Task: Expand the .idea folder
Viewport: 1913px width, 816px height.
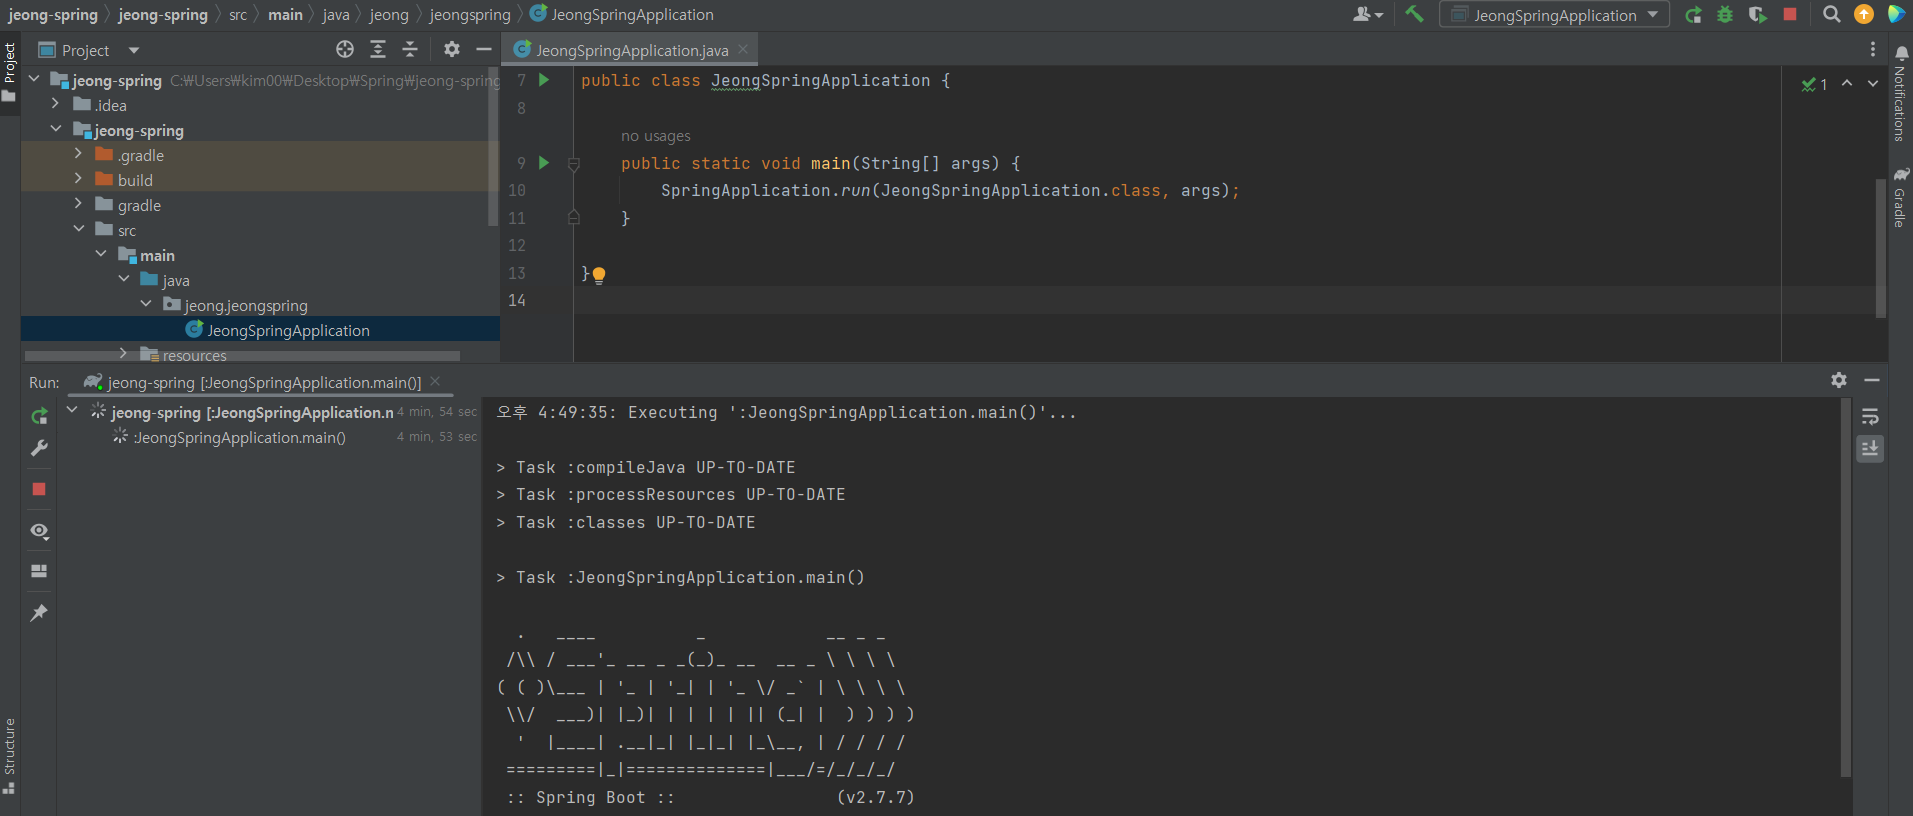Action: point(55,104)
